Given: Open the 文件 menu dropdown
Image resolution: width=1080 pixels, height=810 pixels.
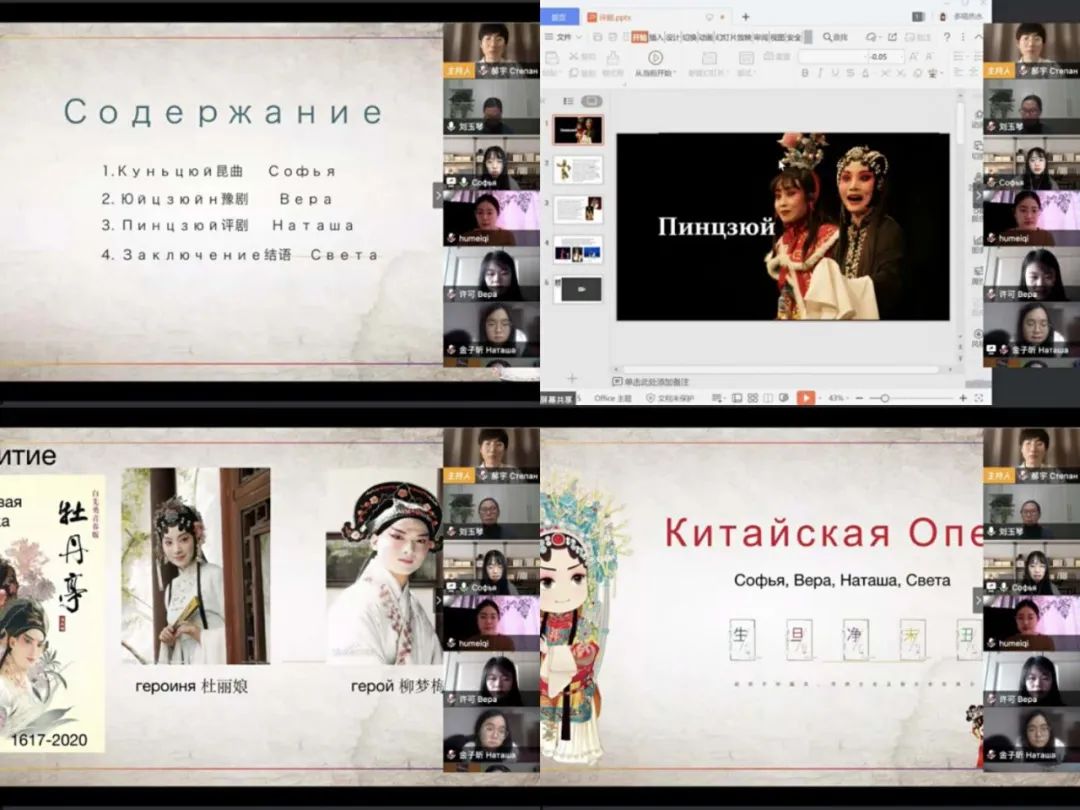Looking at the screenshot, I should (x=567, y=37).
